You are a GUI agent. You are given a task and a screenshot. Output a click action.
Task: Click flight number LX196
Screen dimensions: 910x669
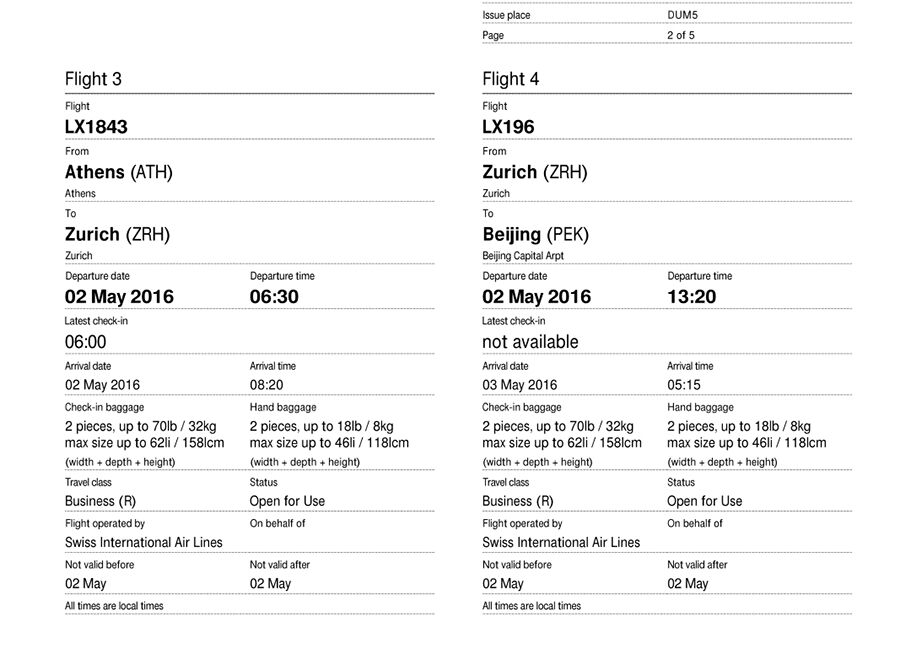508,126
